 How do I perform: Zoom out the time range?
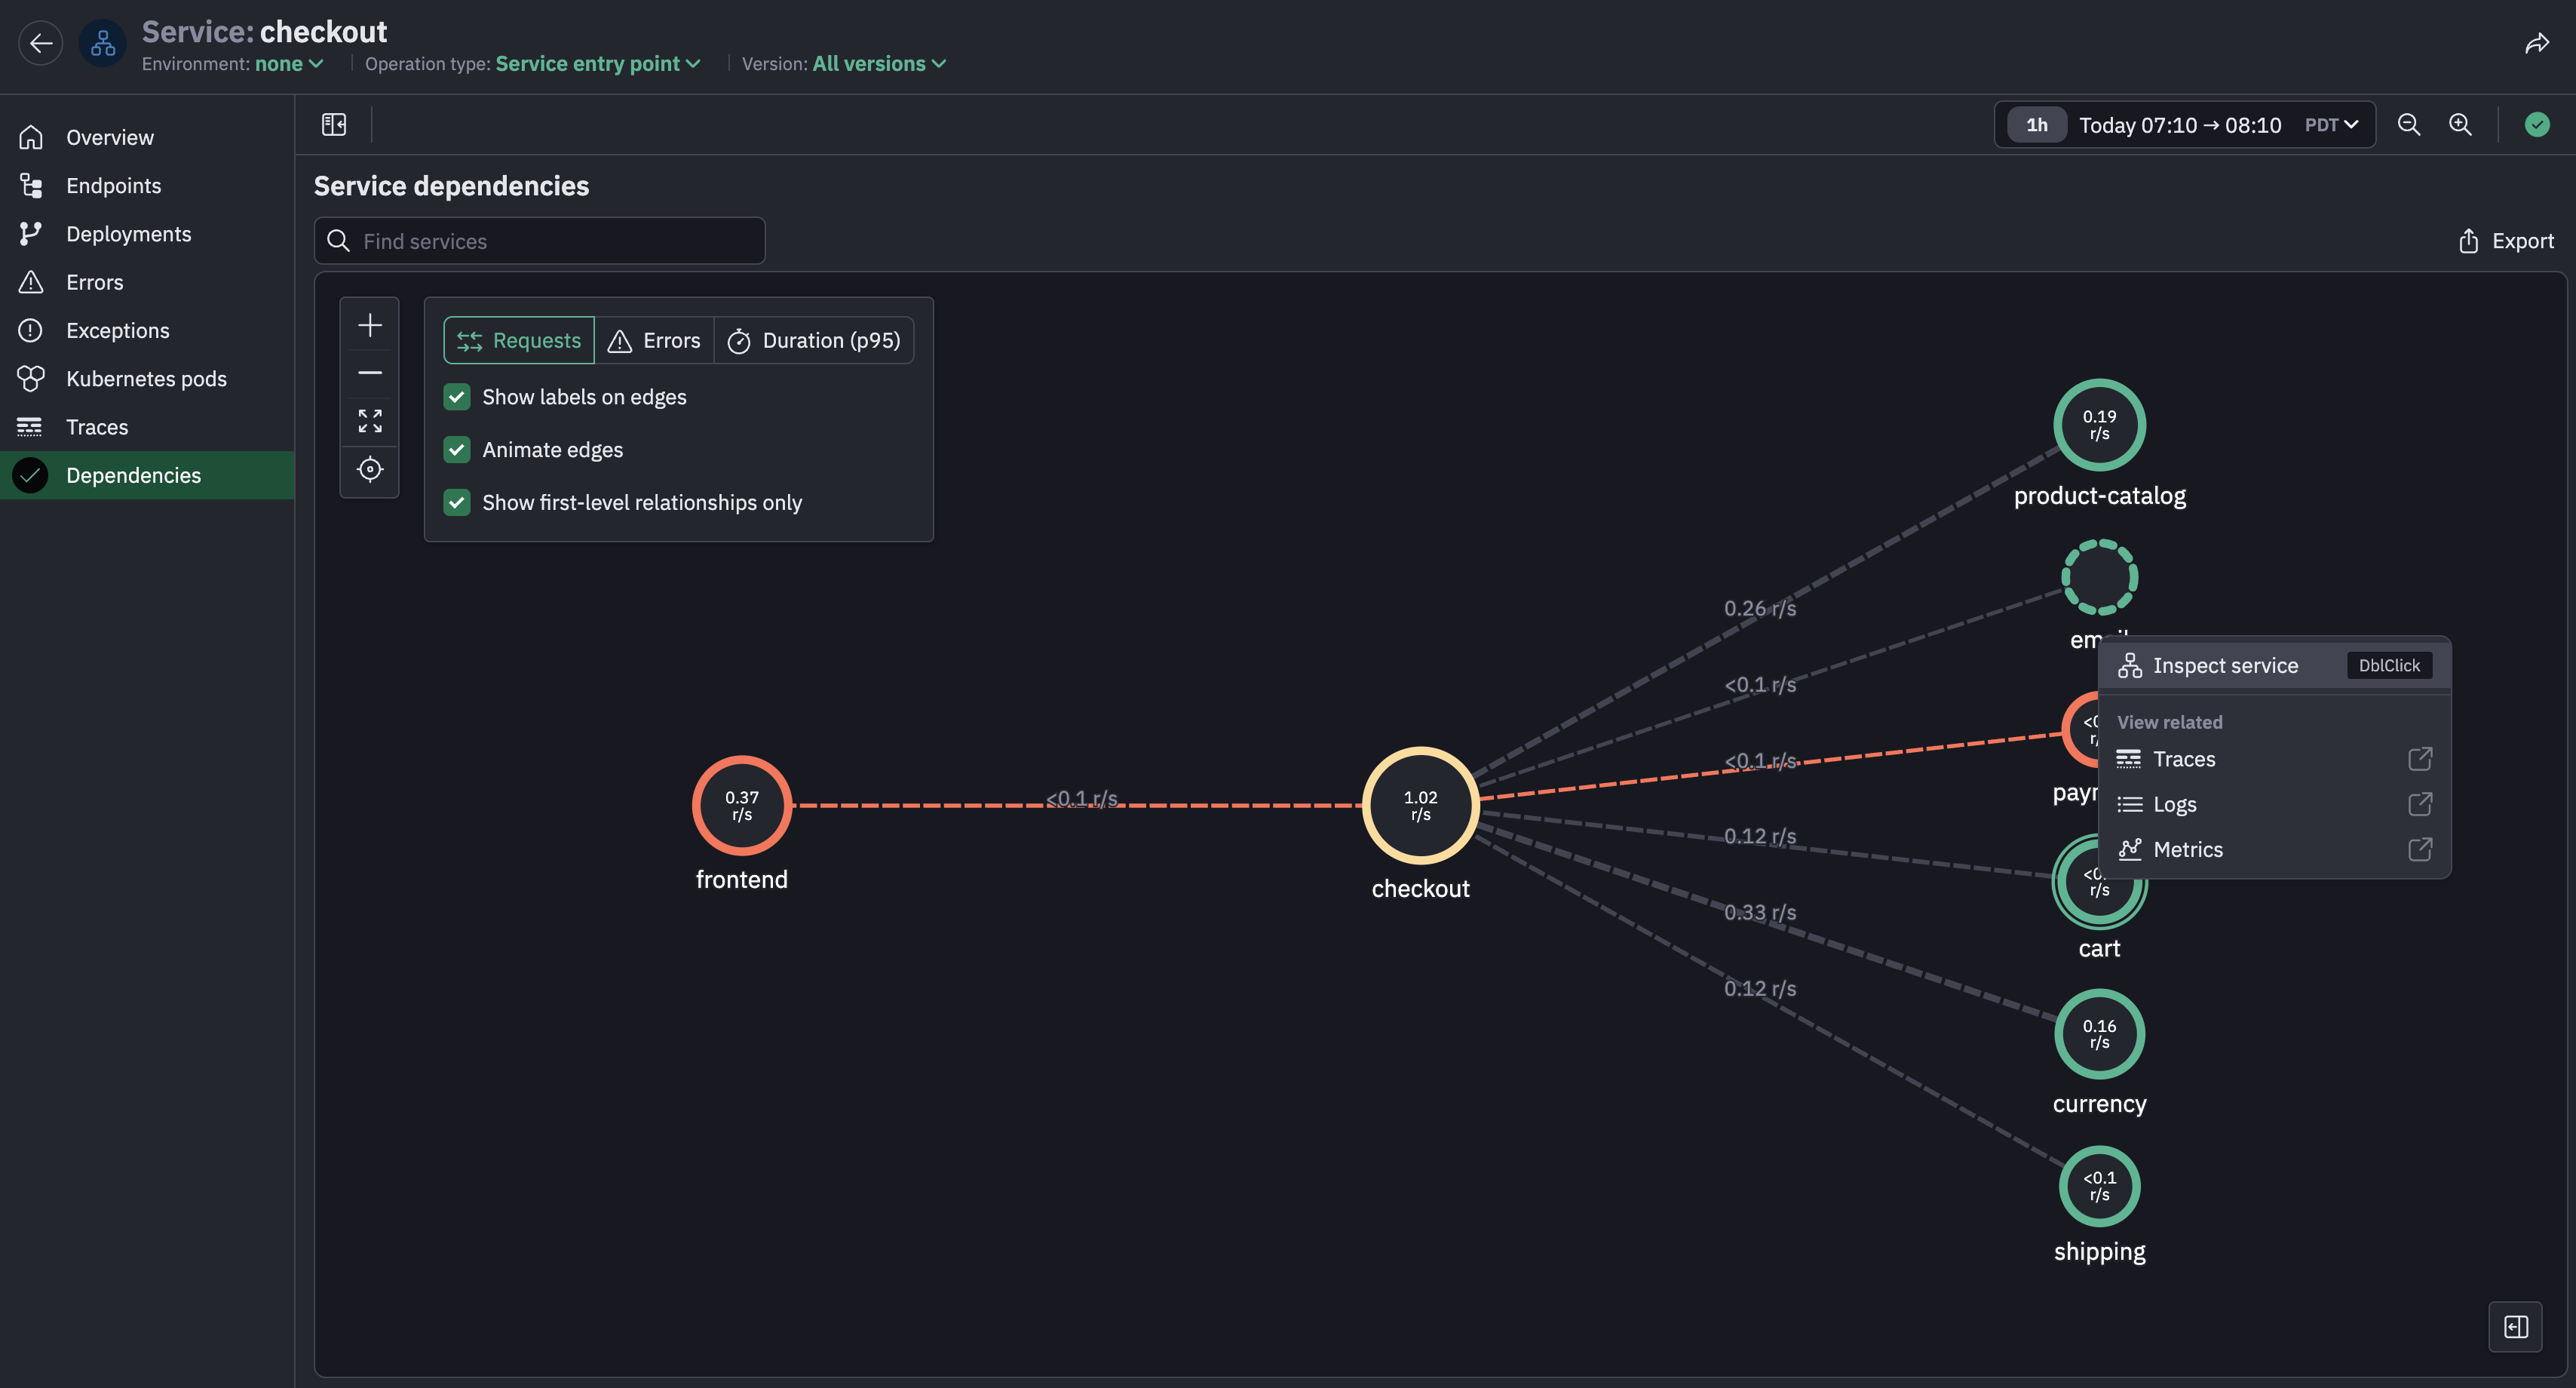click(x=2409, y=124)
